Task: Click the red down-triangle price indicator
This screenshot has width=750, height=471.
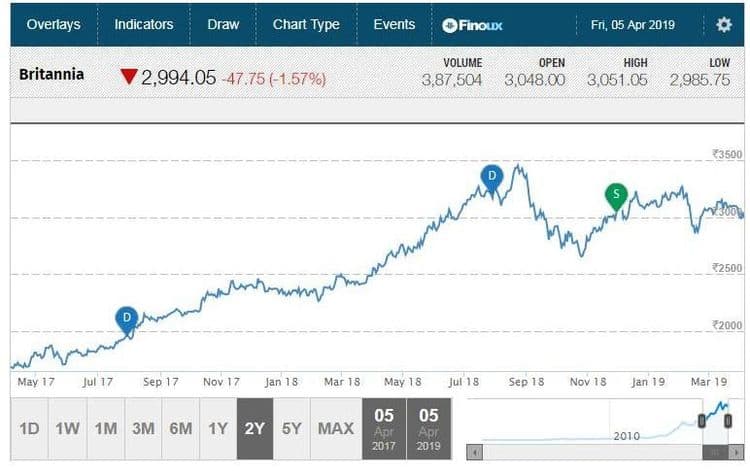Action: (128, 76)
